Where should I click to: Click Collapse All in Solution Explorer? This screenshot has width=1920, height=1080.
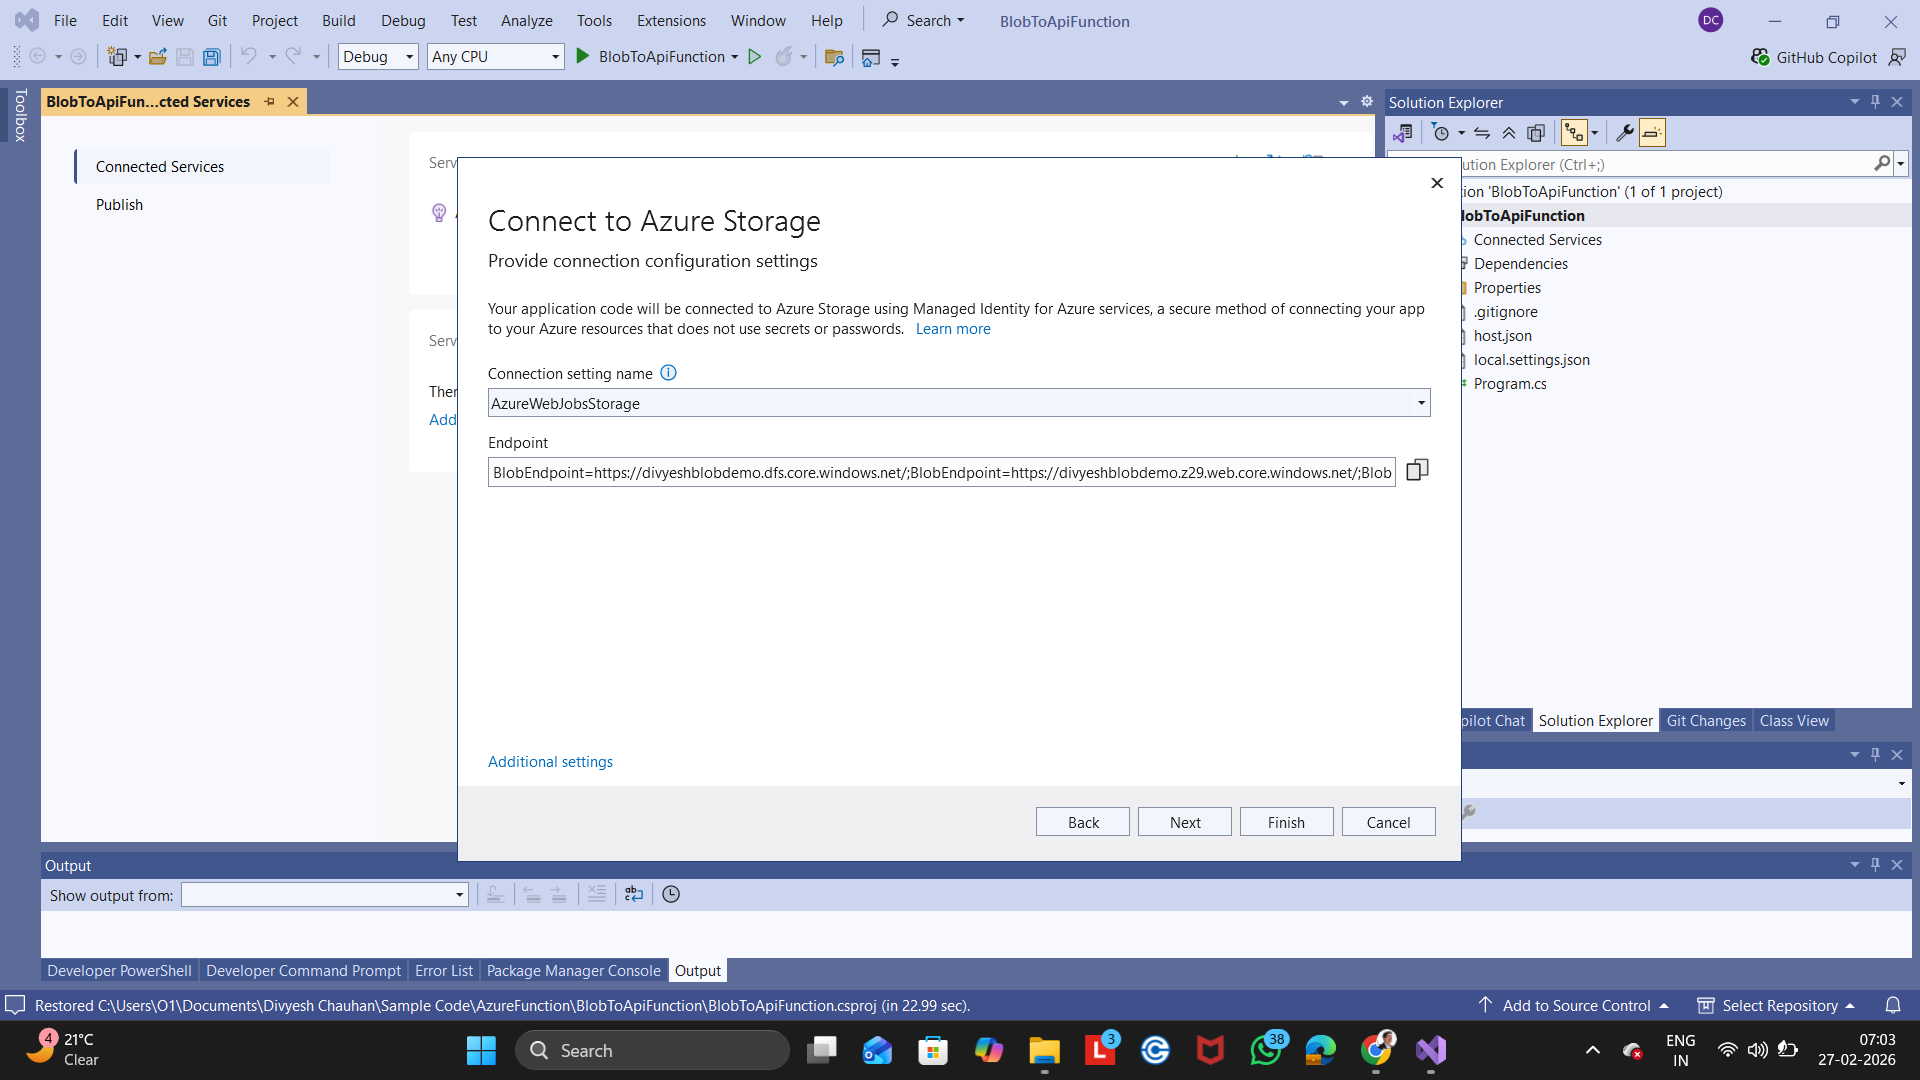(1509, 133)
